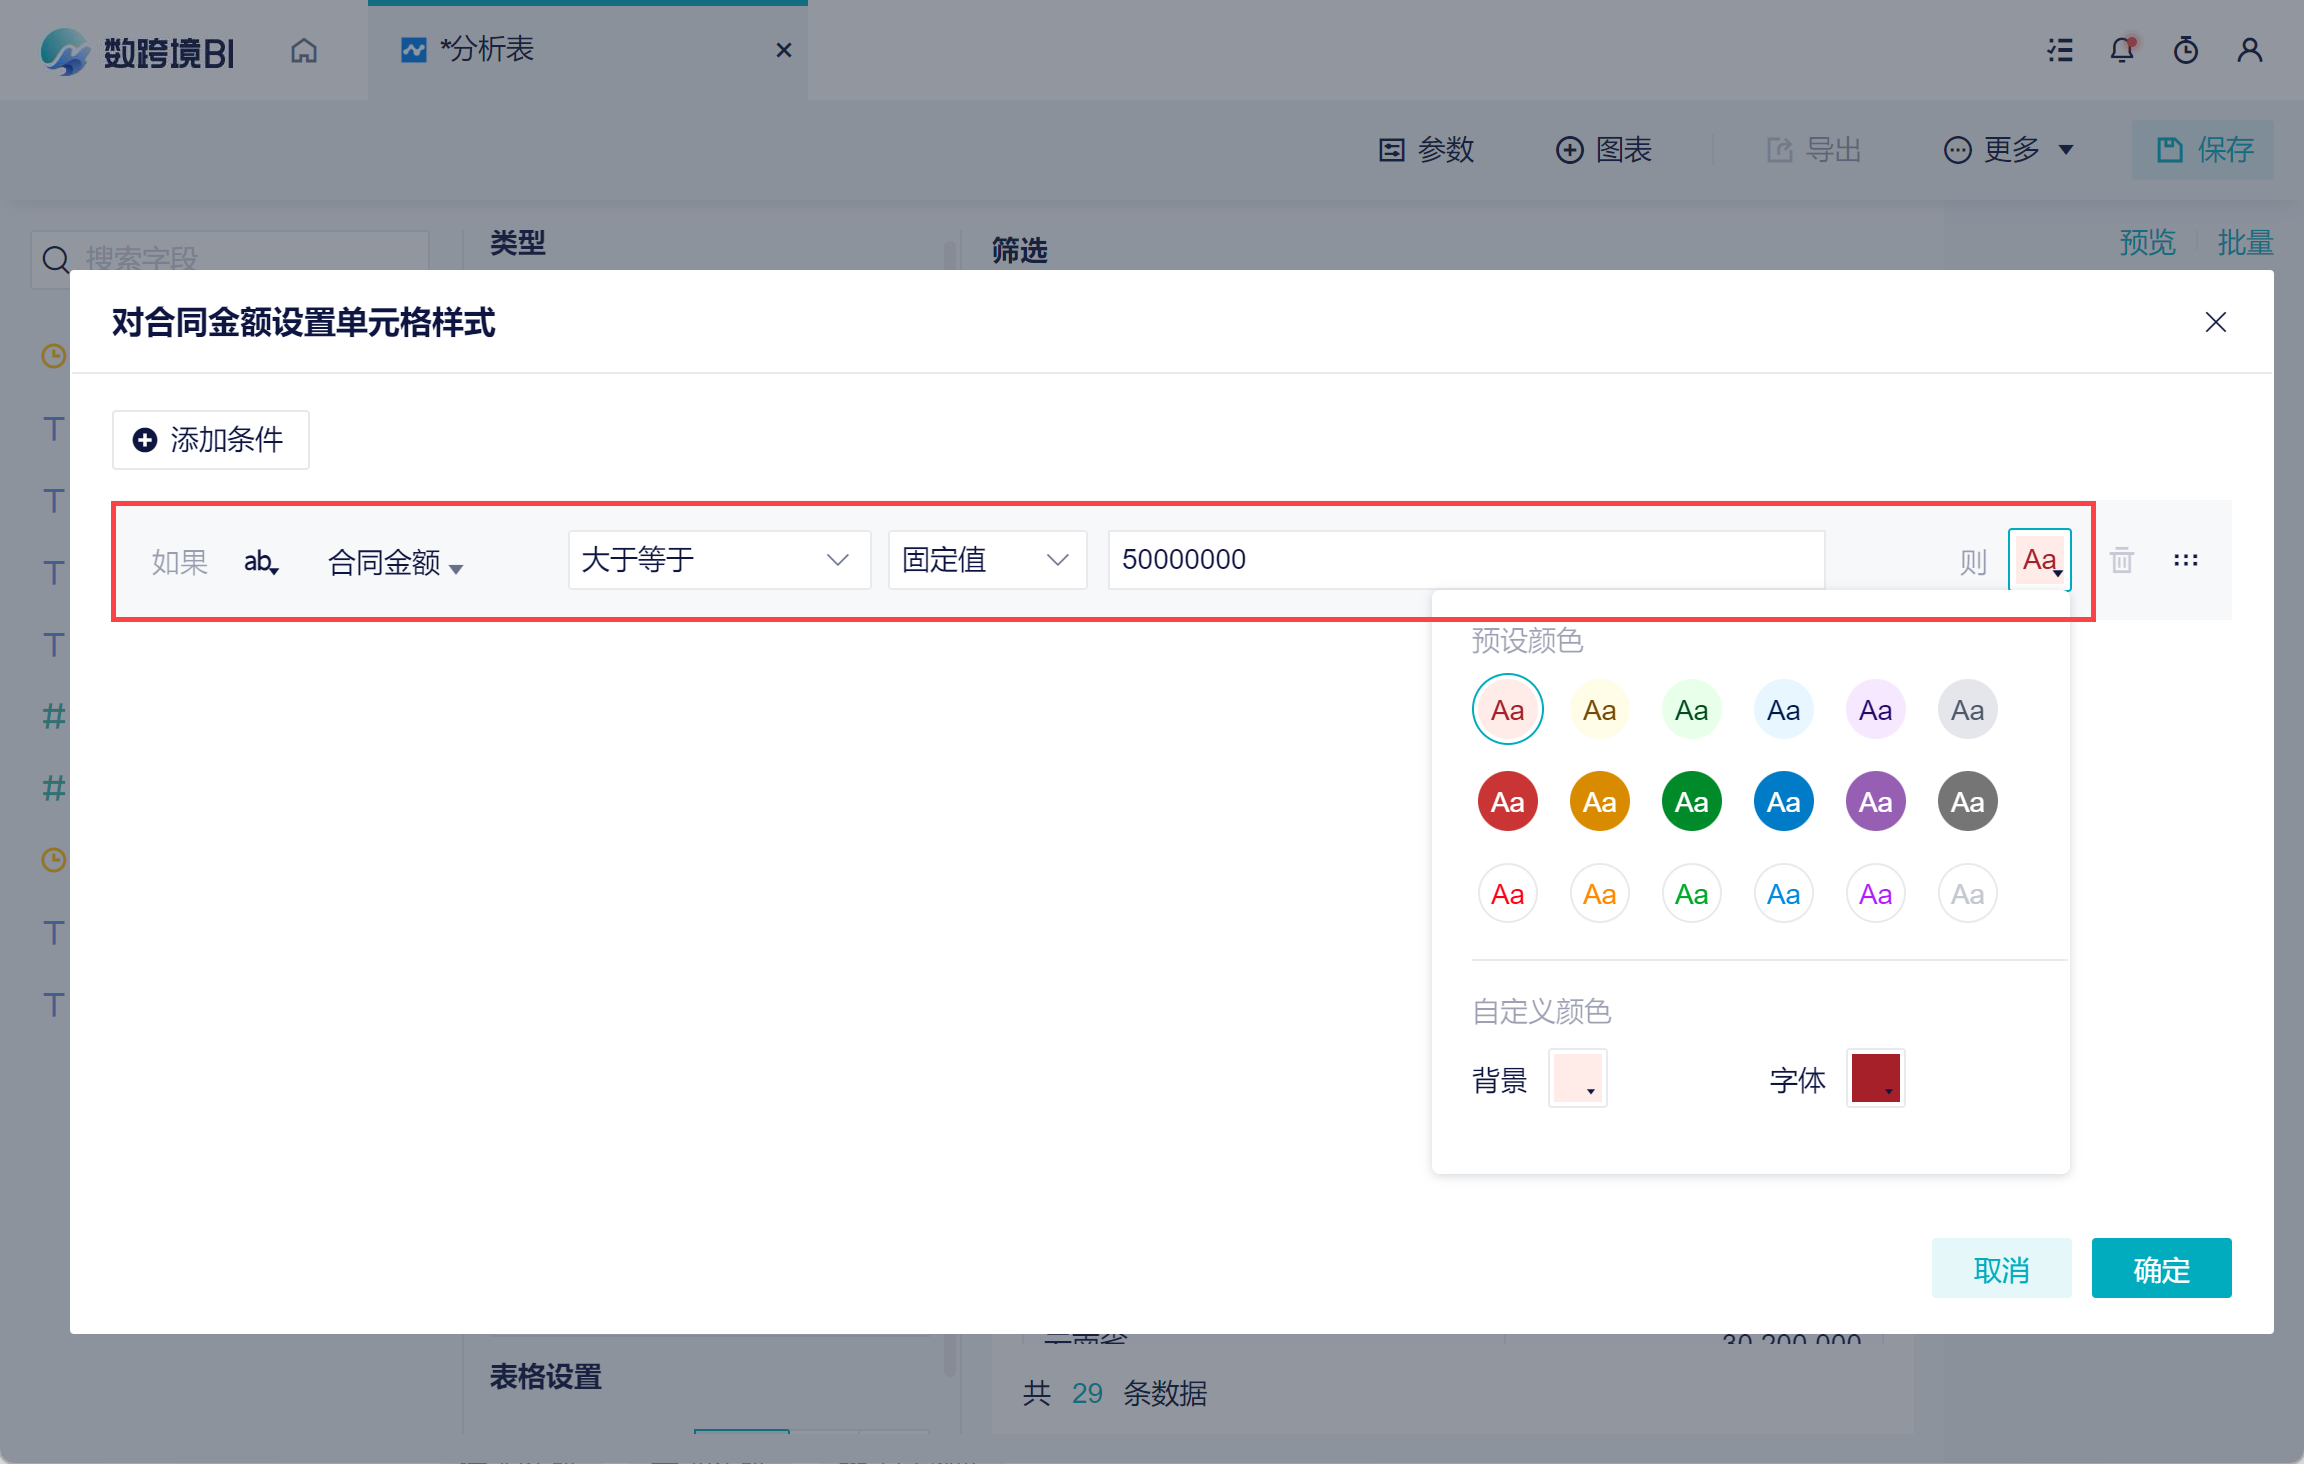The height and width of the screenshot is (1464, 2304).
Task: Open the user profile icon
Action: point(2250,50)
